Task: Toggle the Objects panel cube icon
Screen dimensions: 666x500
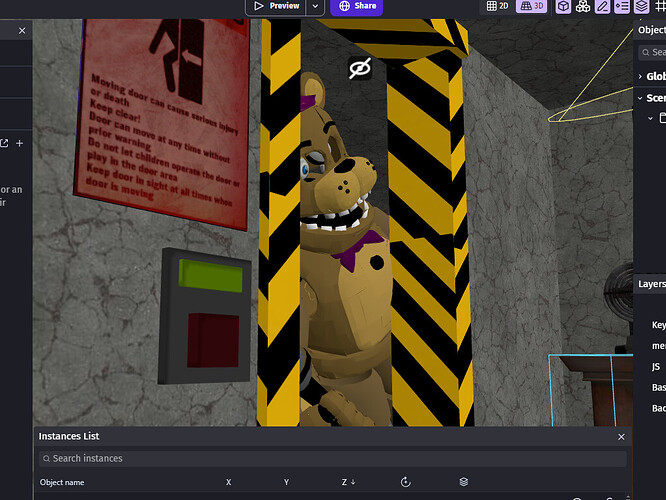Action: 563,6
